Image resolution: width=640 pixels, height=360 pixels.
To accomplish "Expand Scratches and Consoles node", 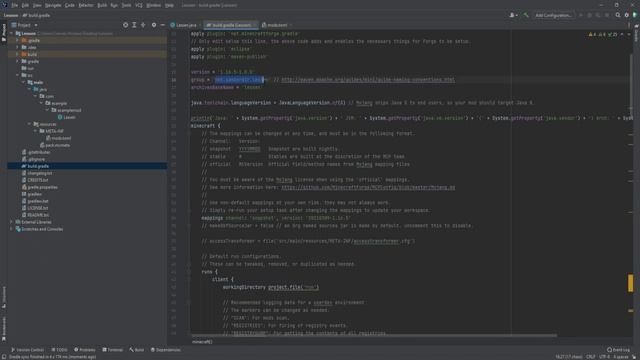I will point(11,229).
